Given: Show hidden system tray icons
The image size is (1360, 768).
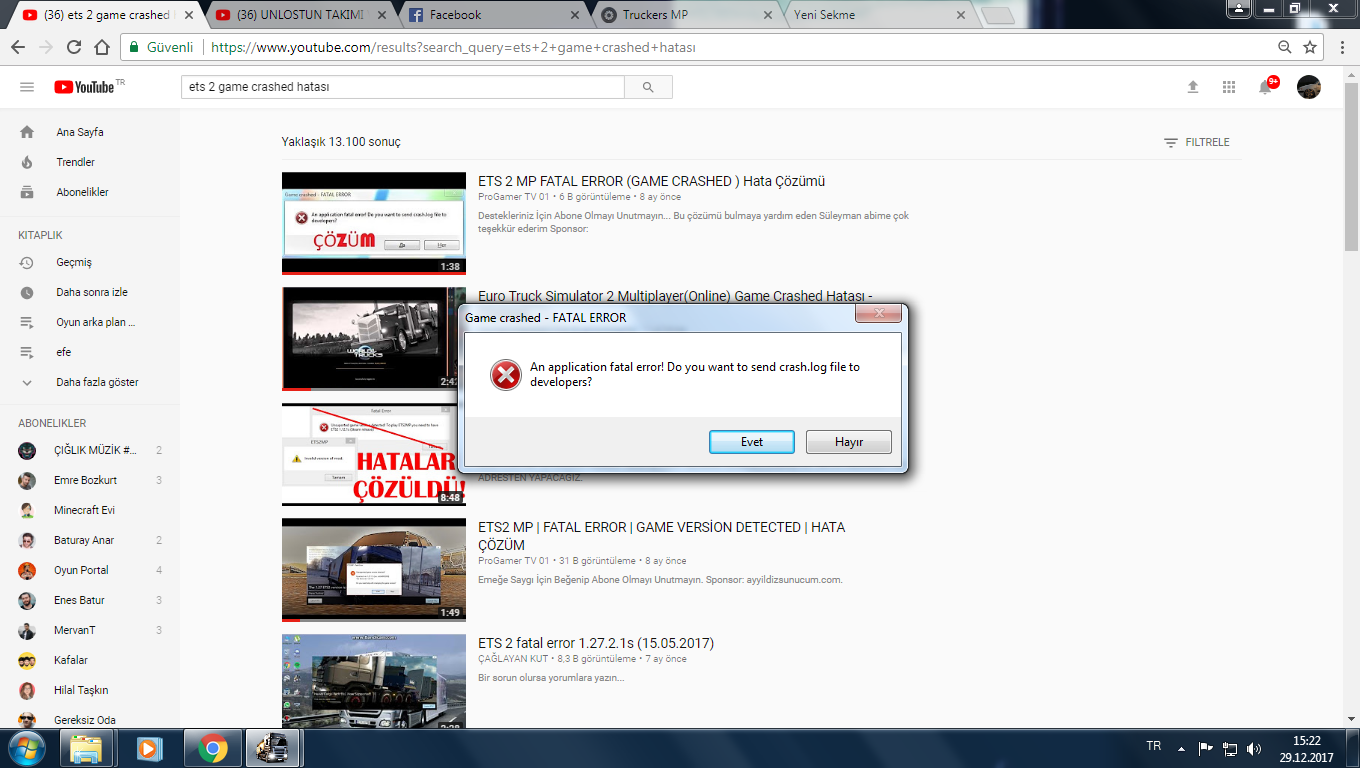Looking at the screenshot, I should [1182, 748].
